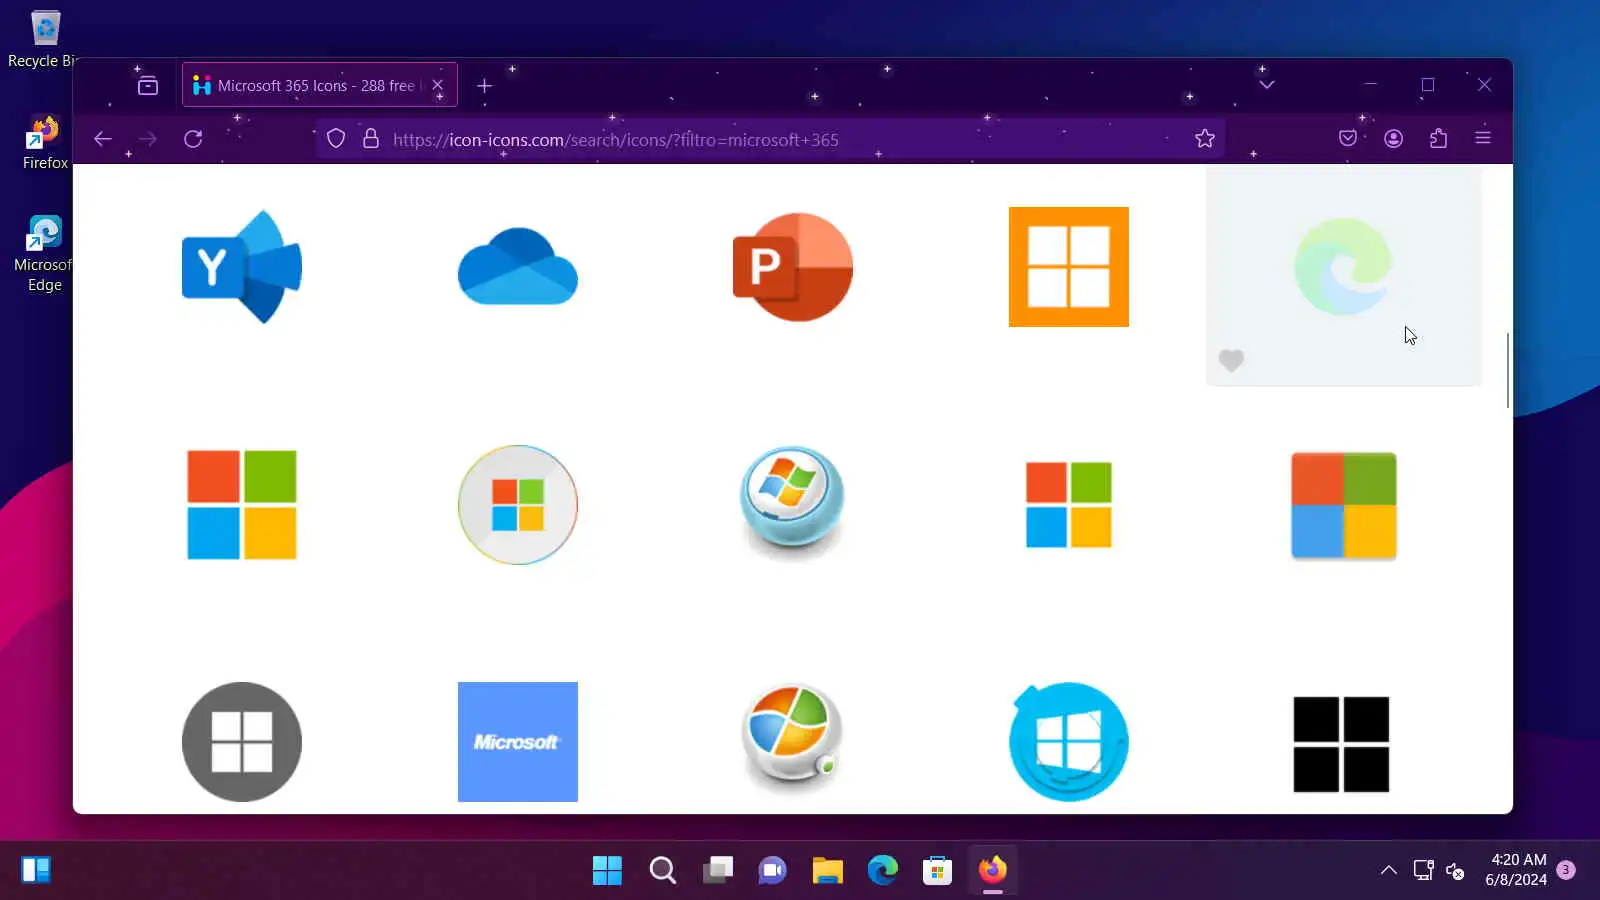This screenshot has width=1600, height=900.
Task: Select the Microsoft Edge desktop shortcut
Action: point(44,253)
